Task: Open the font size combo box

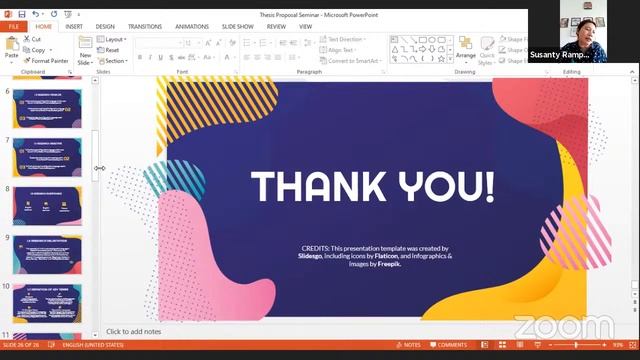Action: [x=193, y=43]
